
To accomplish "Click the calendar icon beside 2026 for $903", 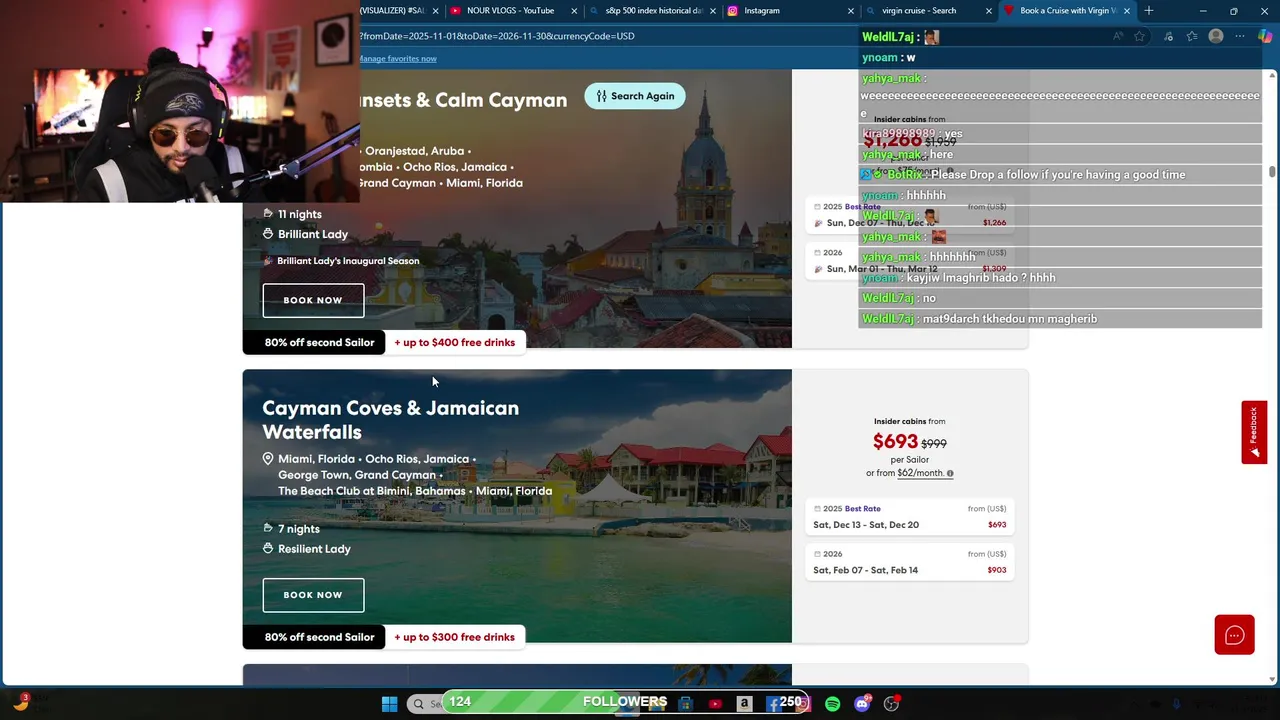I will pyautogui.click(x=817, y=554).
